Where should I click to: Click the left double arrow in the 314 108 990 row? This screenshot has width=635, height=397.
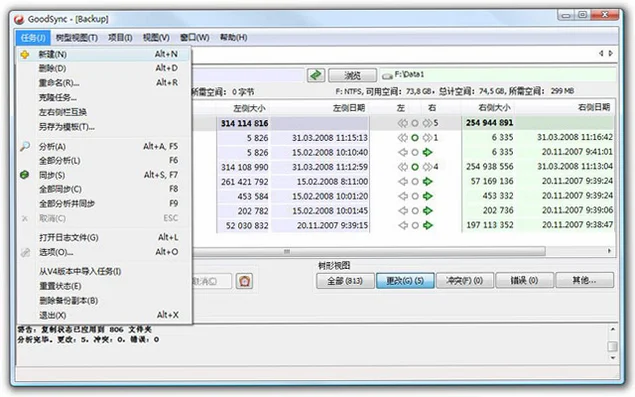click(x=403, y=167)
